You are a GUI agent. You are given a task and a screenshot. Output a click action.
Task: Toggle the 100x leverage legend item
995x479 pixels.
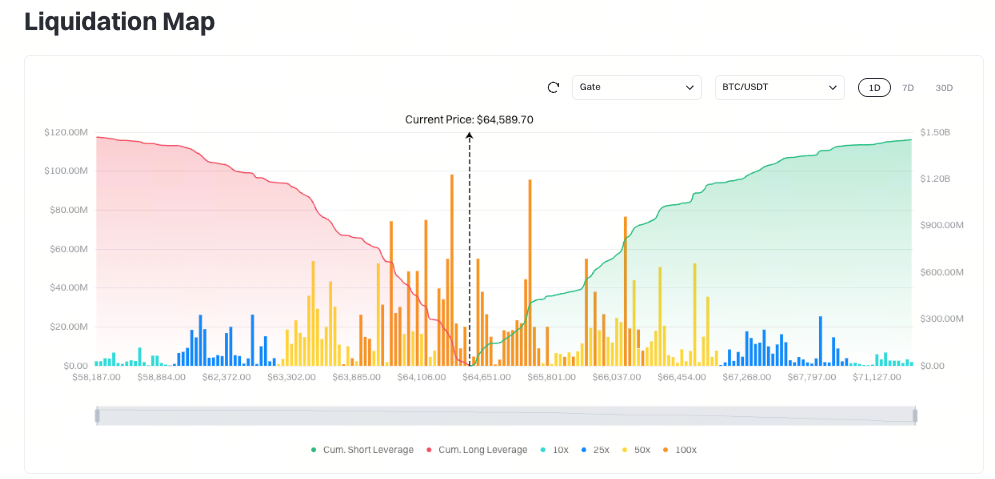[x=680, y=450]
